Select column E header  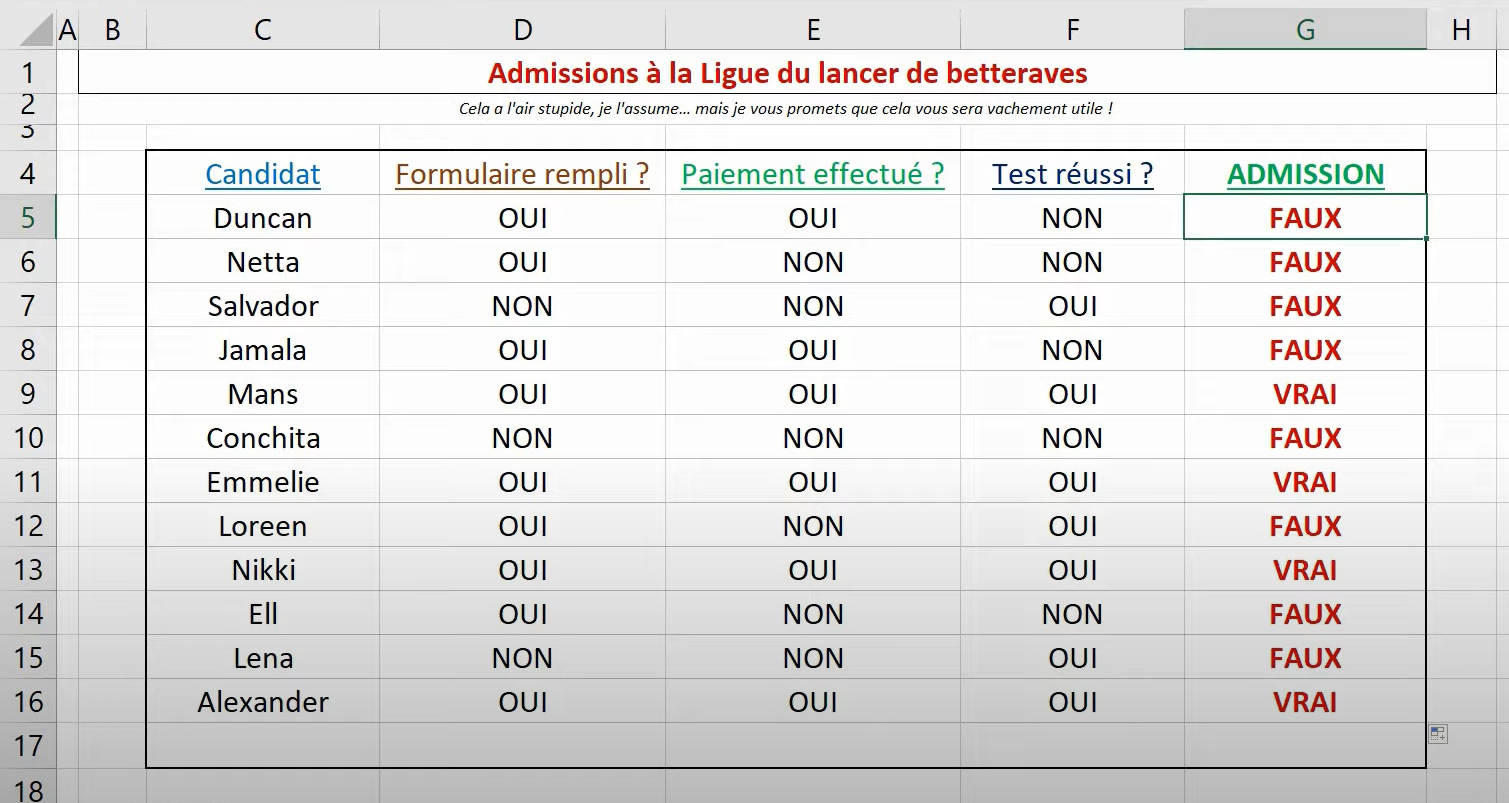tap(813, 30)
